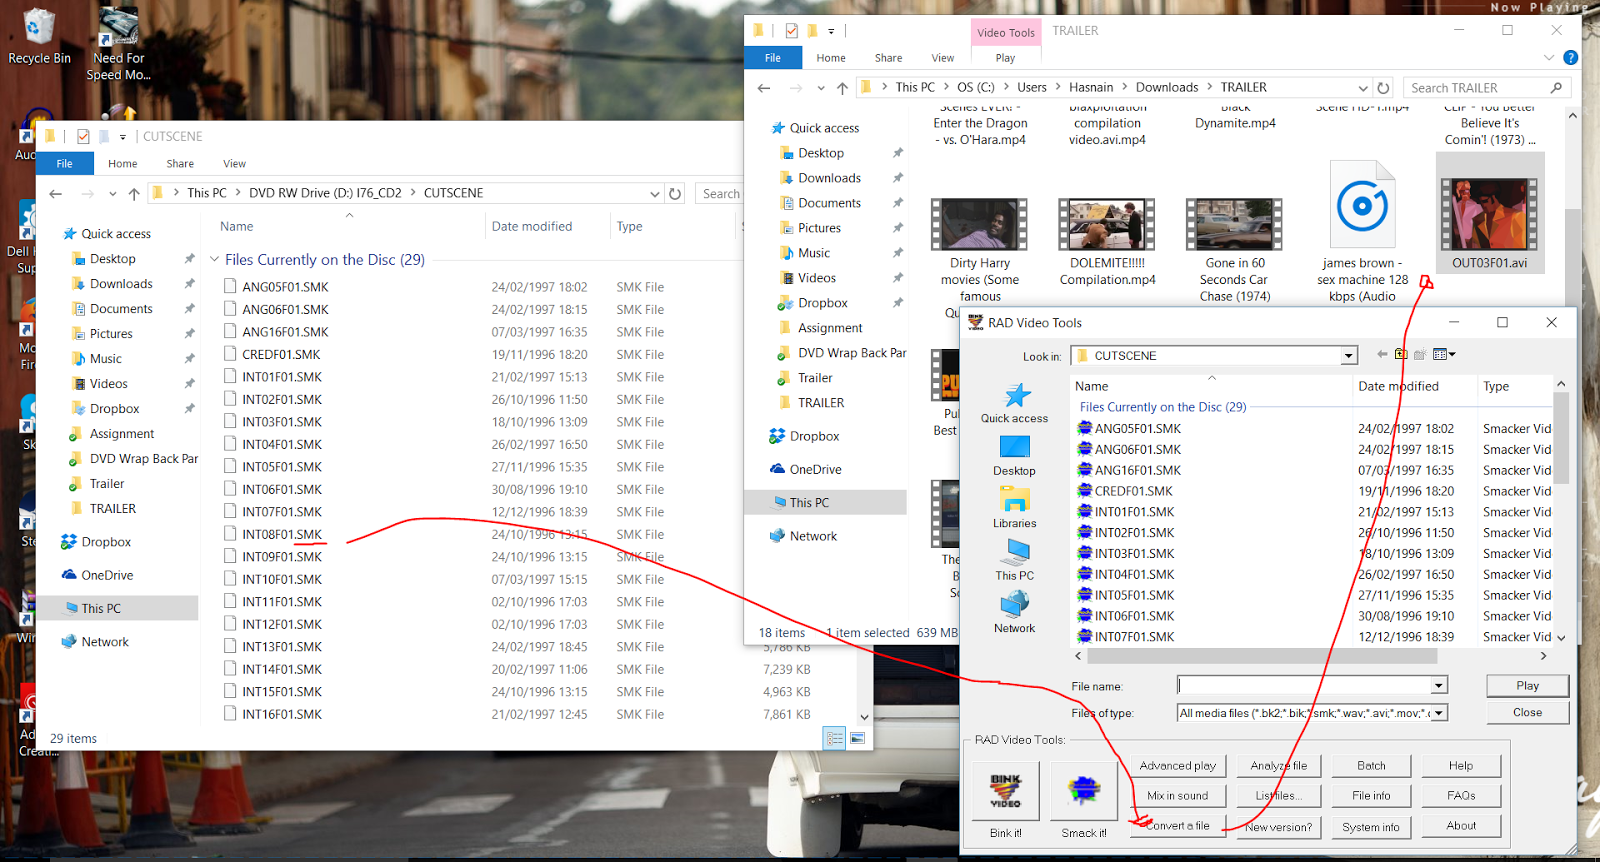Select ANG05F01.SMK Smacker file in RAD dialog

[1137, 428]
